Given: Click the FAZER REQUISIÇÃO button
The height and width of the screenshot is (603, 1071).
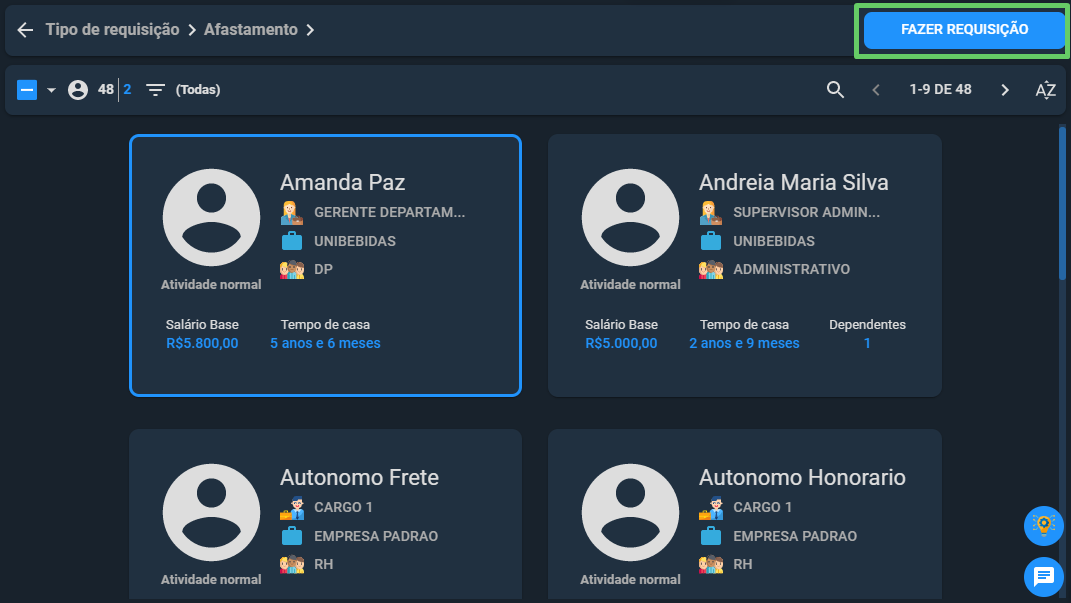Looking at the screenshot, I should coord(964,30).
